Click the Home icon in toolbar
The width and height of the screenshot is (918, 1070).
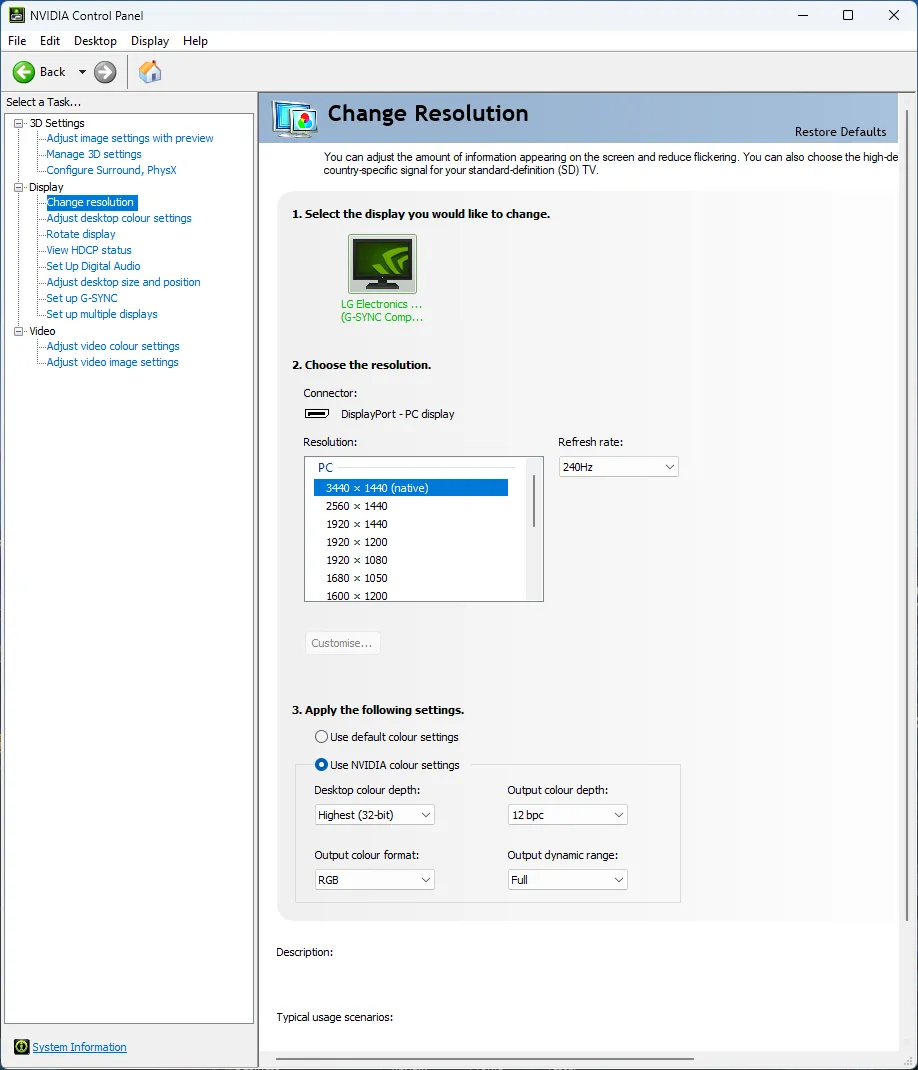pos(150,72)
